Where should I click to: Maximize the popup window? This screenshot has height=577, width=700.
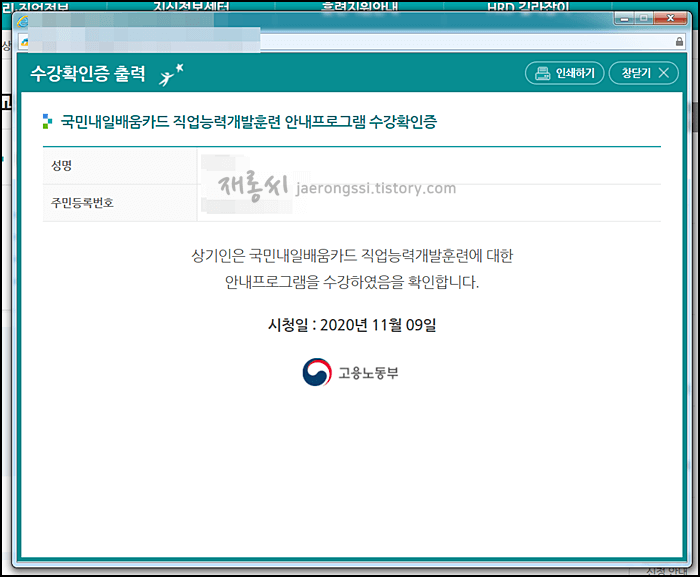[x=644, y=19]
